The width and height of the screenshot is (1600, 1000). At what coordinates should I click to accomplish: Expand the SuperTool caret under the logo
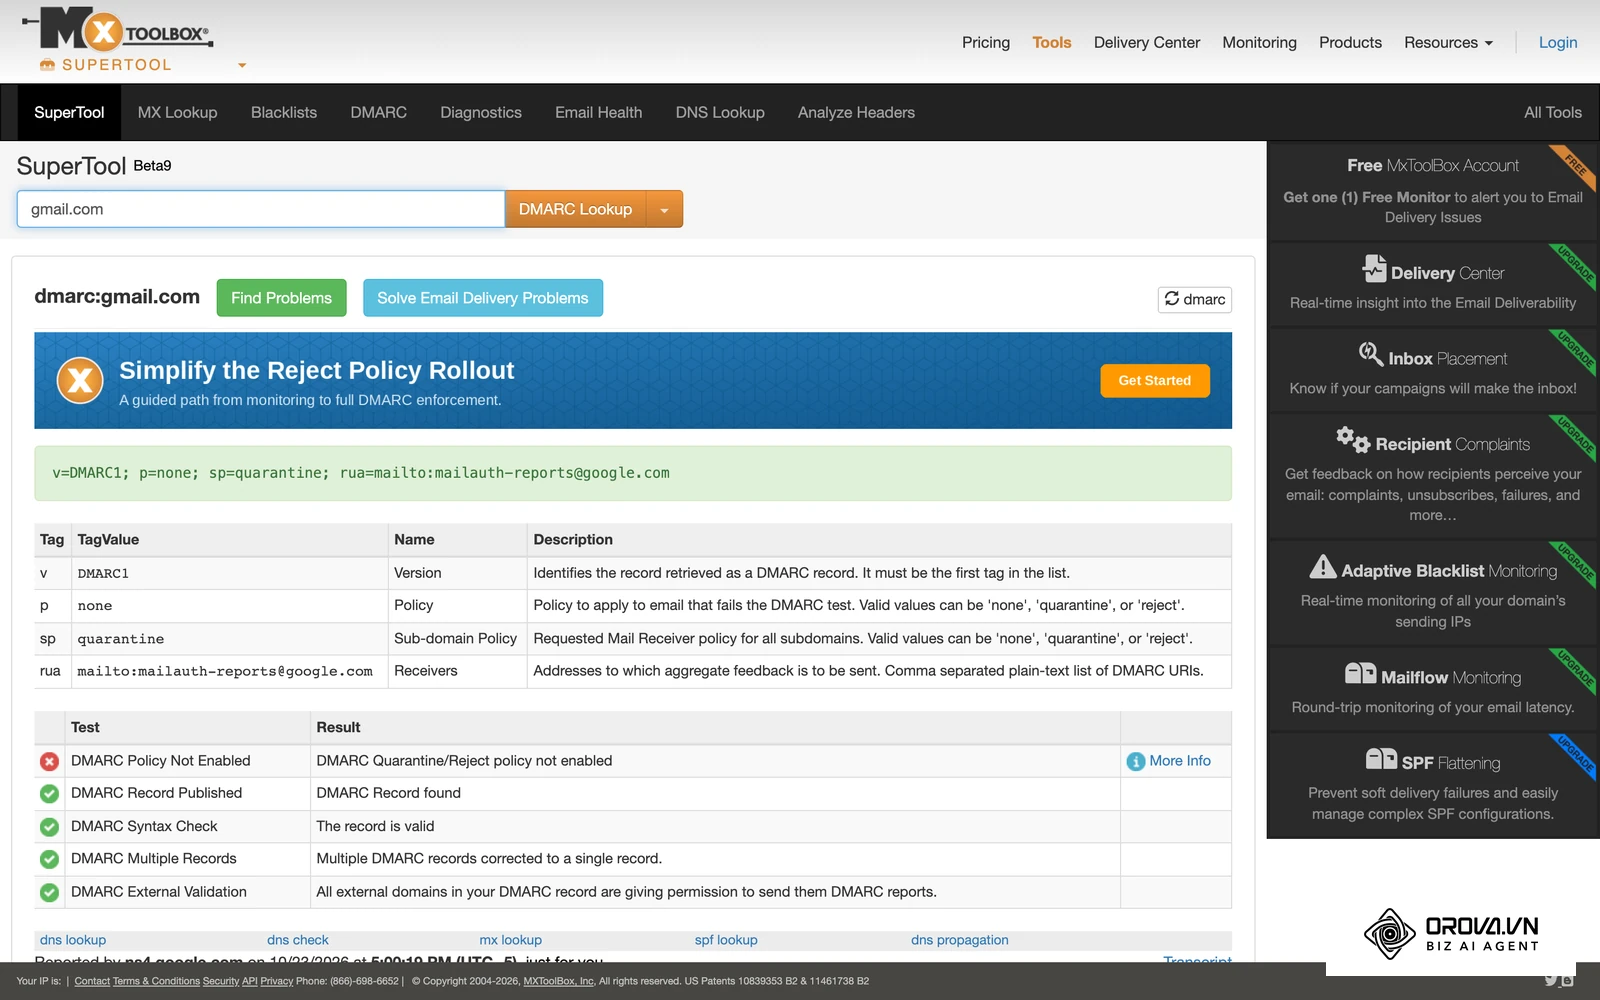(242, 66)
